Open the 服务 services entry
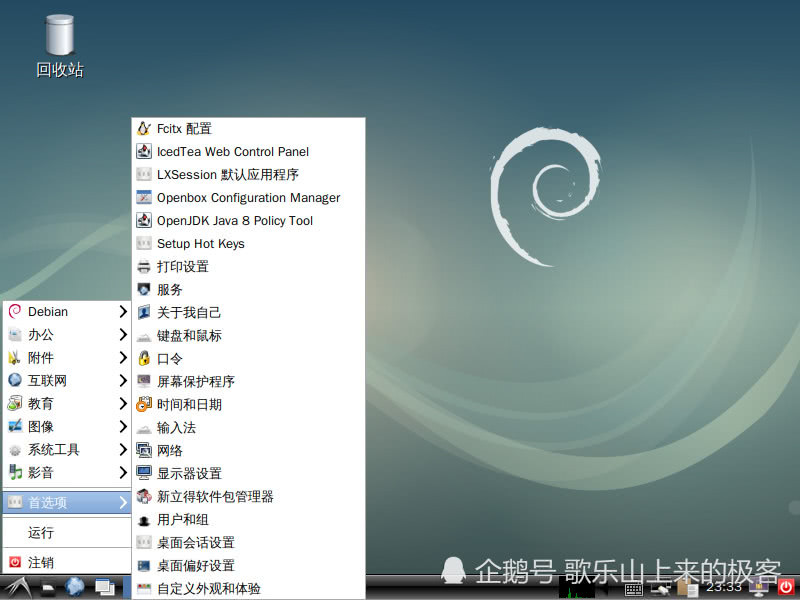The width and height of the screenshot is (800, 600). pos(248,289)
